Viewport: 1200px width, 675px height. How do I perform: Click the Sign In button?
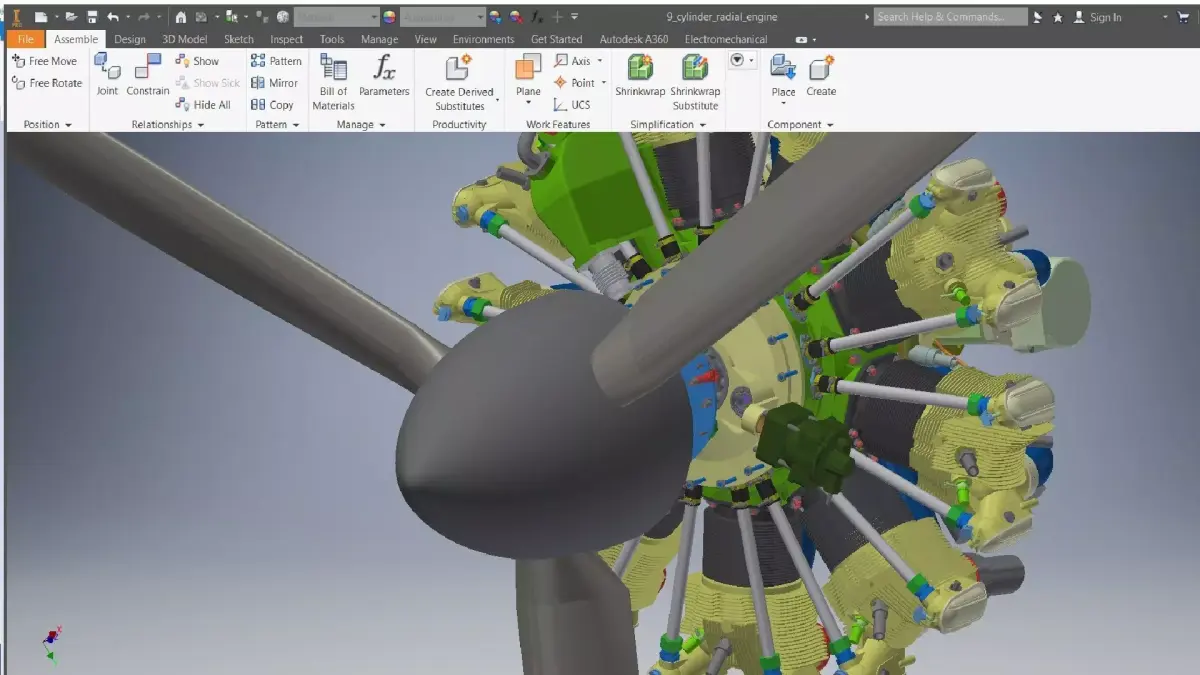[x=1098, y=17]
